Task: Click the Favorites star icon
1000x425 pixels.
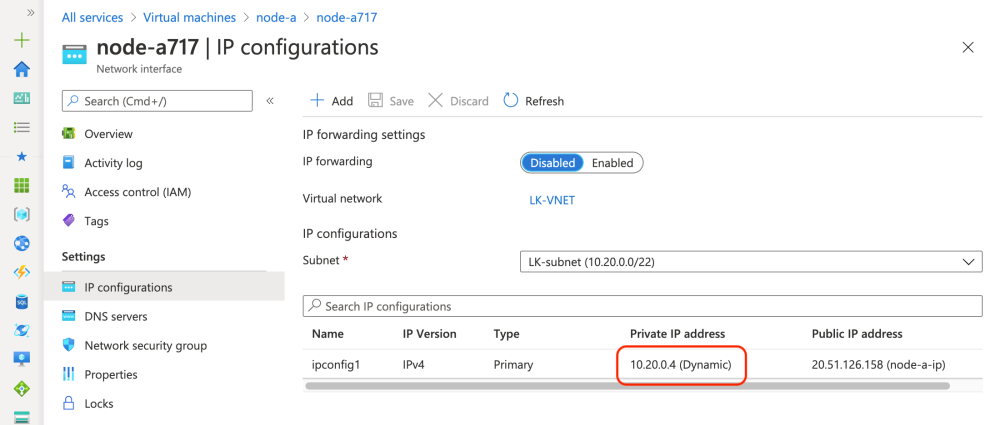Action: [21, 157]
